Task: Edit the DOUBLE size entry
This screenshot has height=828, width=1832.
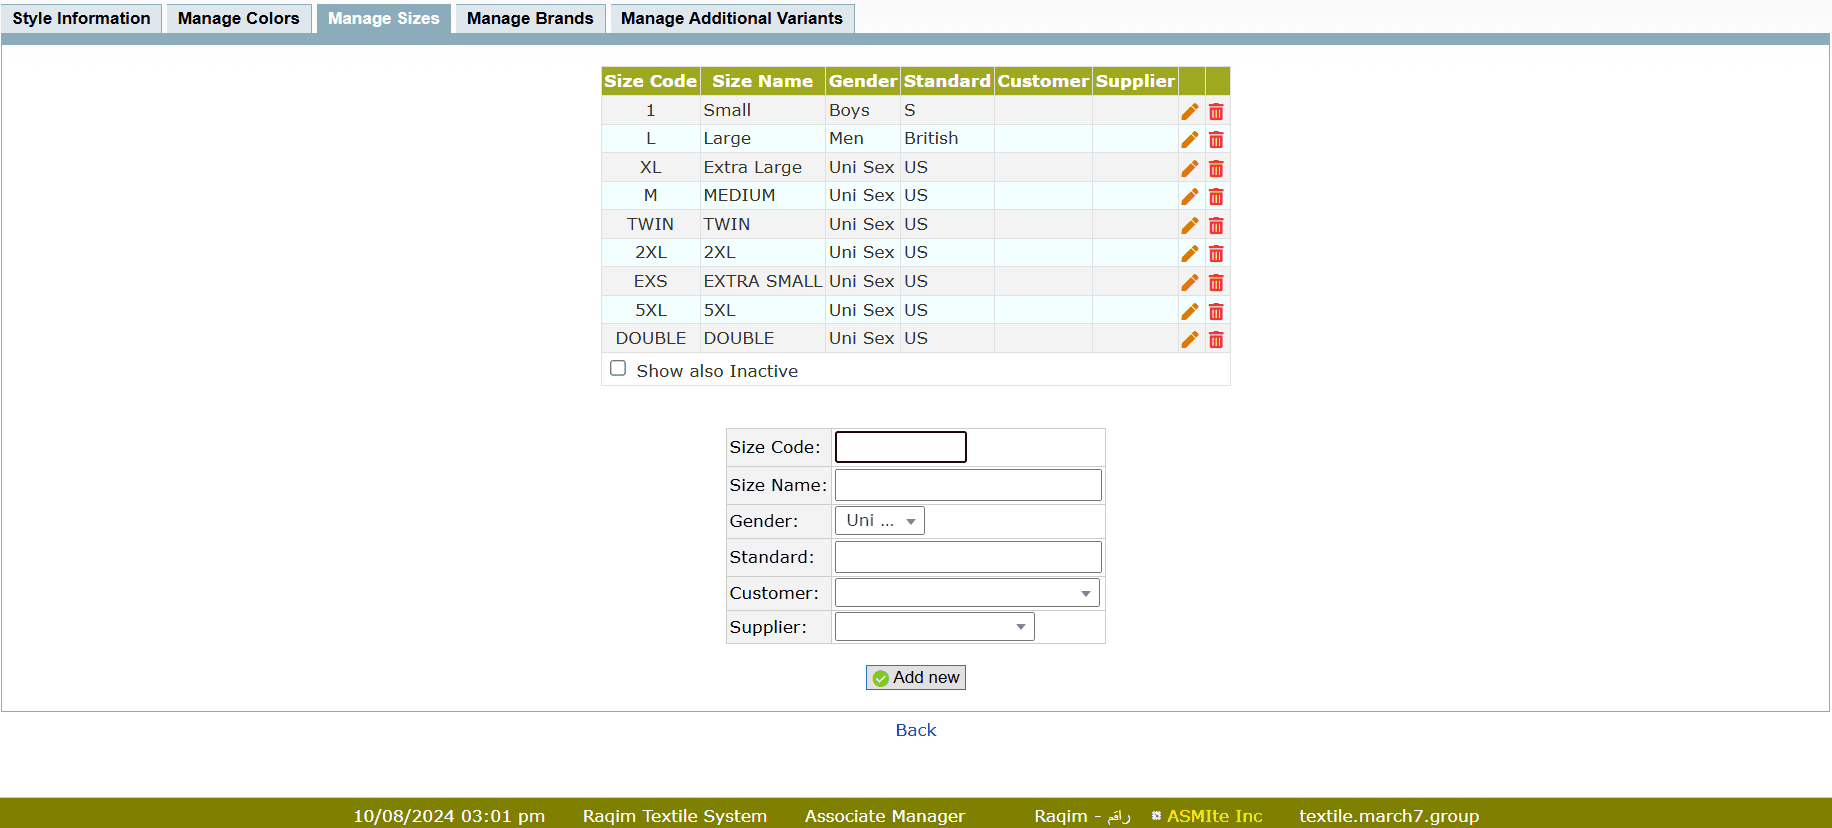Action: tap(1189, 340)
